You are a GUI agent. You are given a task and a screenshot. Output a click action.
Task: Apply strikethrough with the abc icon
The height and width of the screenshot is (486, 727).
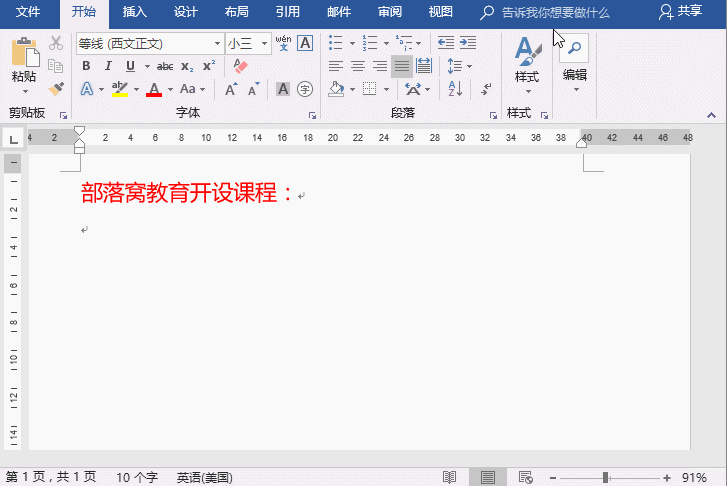[x=165, y=66]
